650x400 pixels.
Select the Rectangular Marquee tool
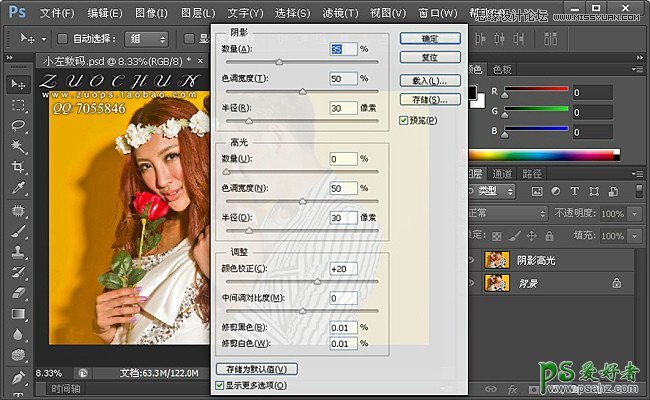tap(17, 105)
